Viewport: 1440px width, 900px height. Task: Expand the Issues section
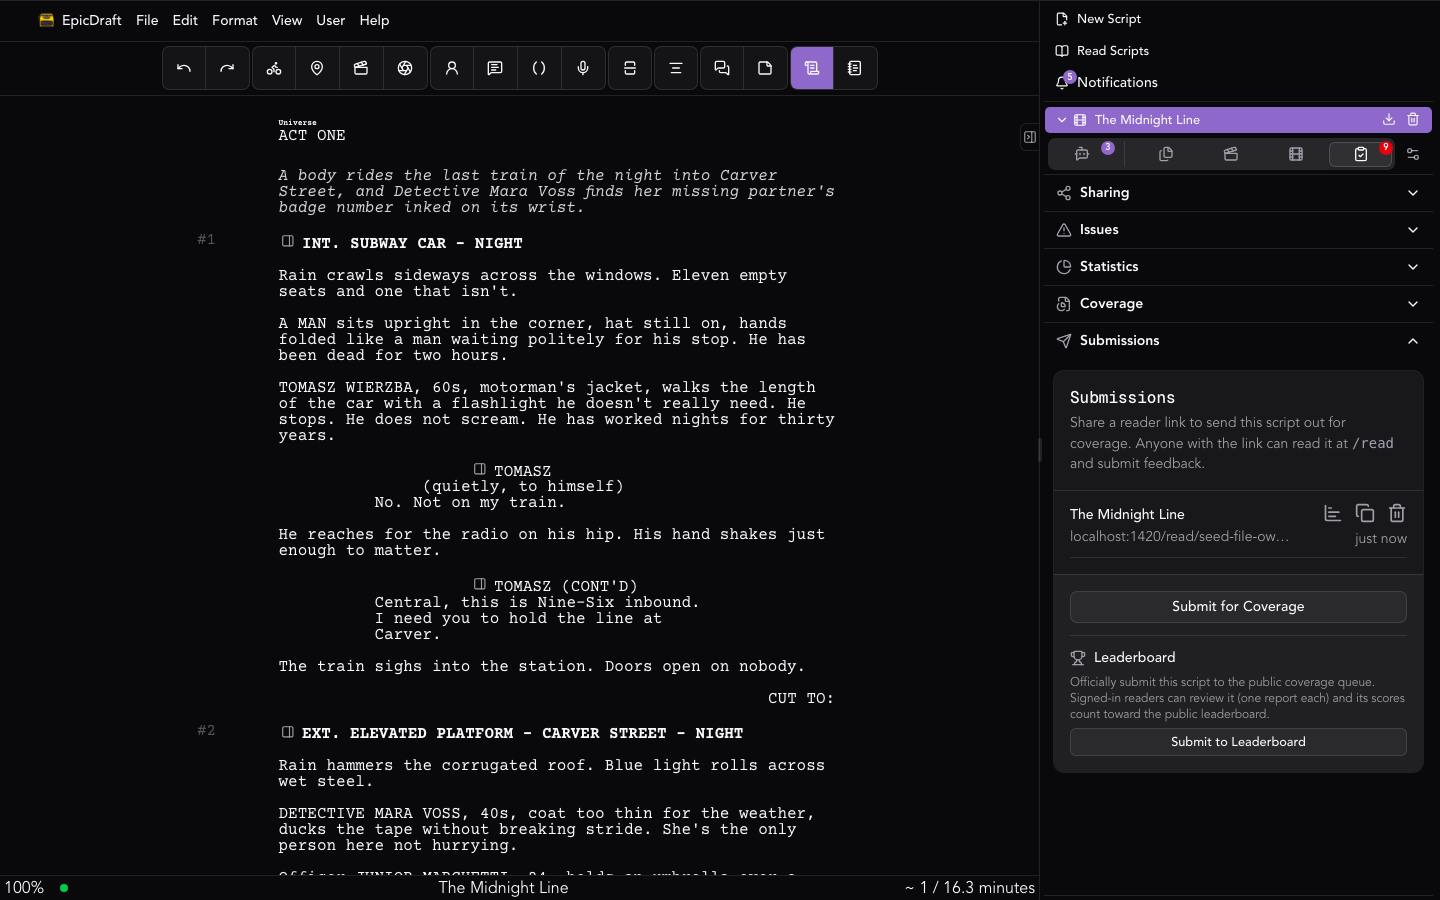pos(1238,230)
